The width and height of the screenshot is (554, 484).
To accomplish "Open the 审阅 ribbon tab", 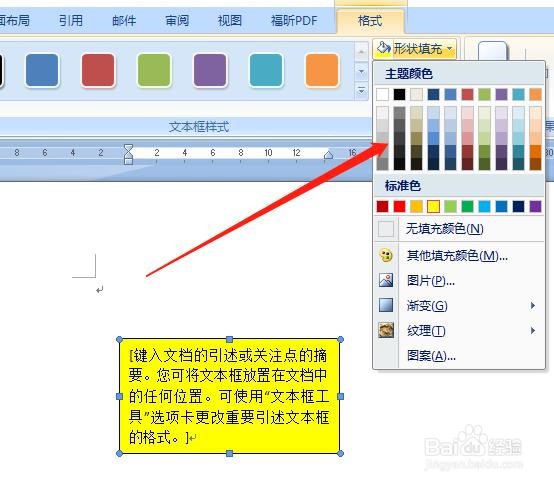I will pos(177,20).
